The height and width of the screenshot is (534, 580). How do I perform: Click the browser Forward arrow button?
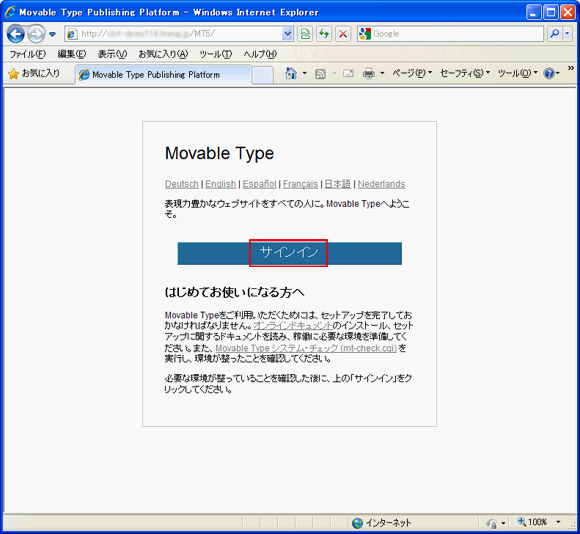(x=36, y=34)
